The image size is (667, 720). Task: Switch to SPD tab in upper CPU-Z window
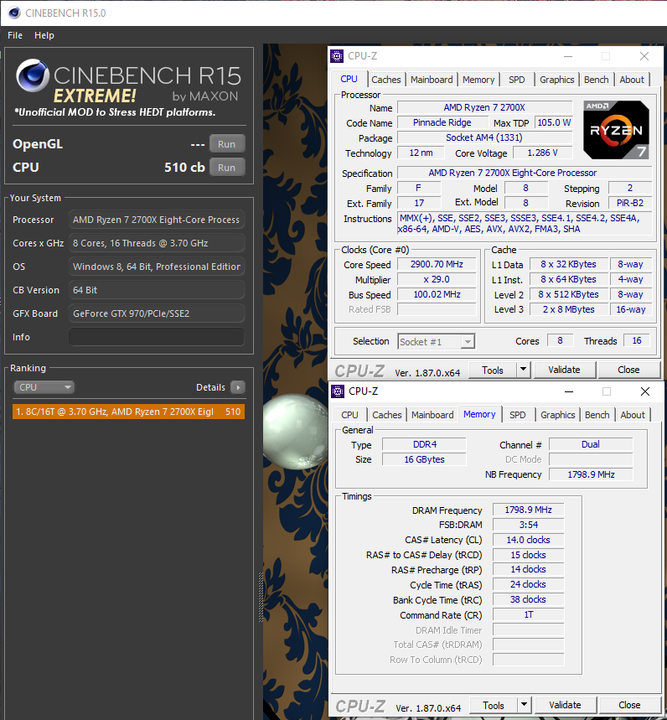pyautogui.click(x=516, y=79)
